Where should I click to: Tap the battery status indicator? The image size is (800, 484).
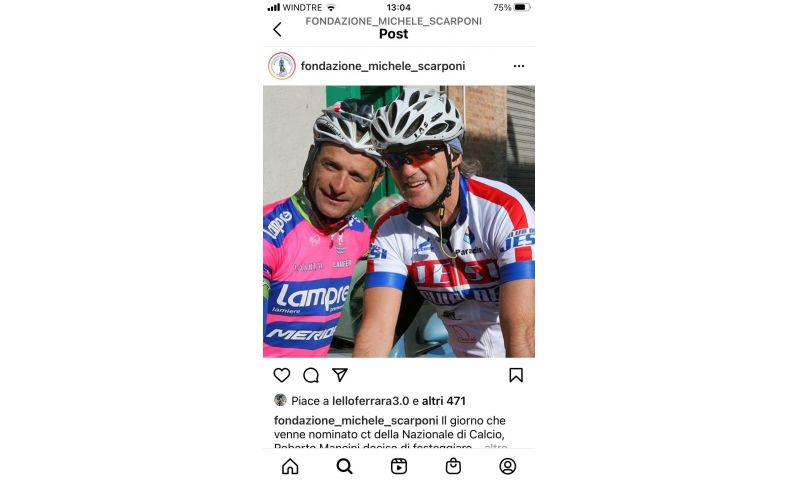(522, 8)
